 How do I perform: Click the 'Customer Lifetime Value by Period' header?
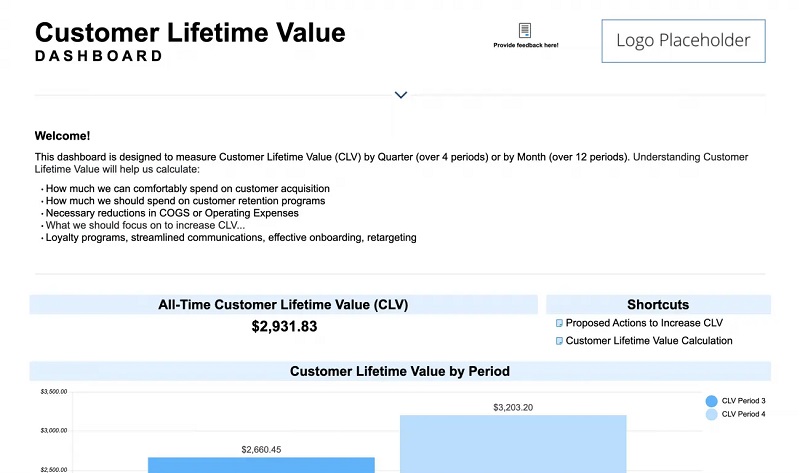click(x=400, y=371)
